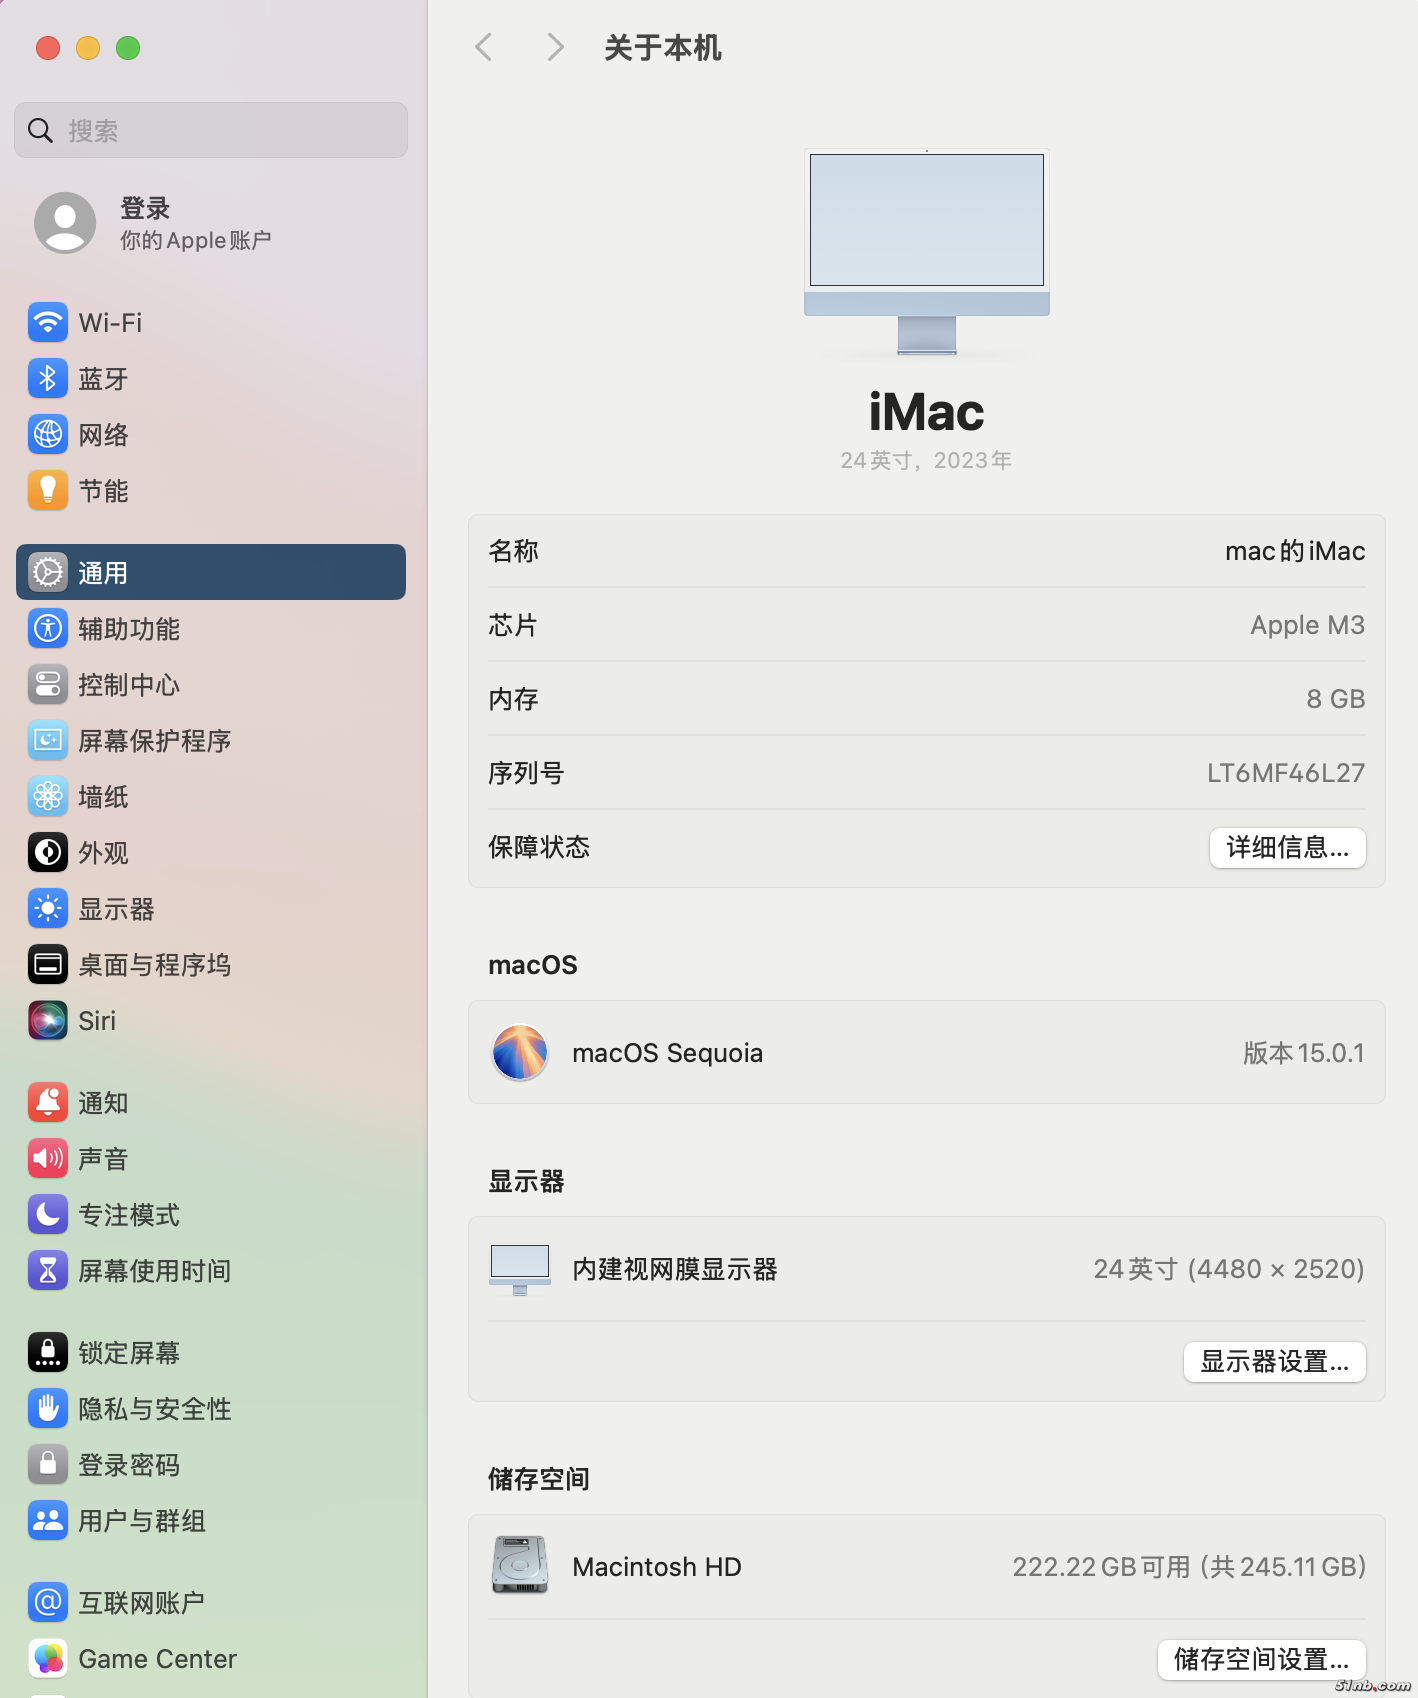Screen dimensions: 1418x1698
Task: Click the serial number LT6MF46L27
Action: (1286, 773)
